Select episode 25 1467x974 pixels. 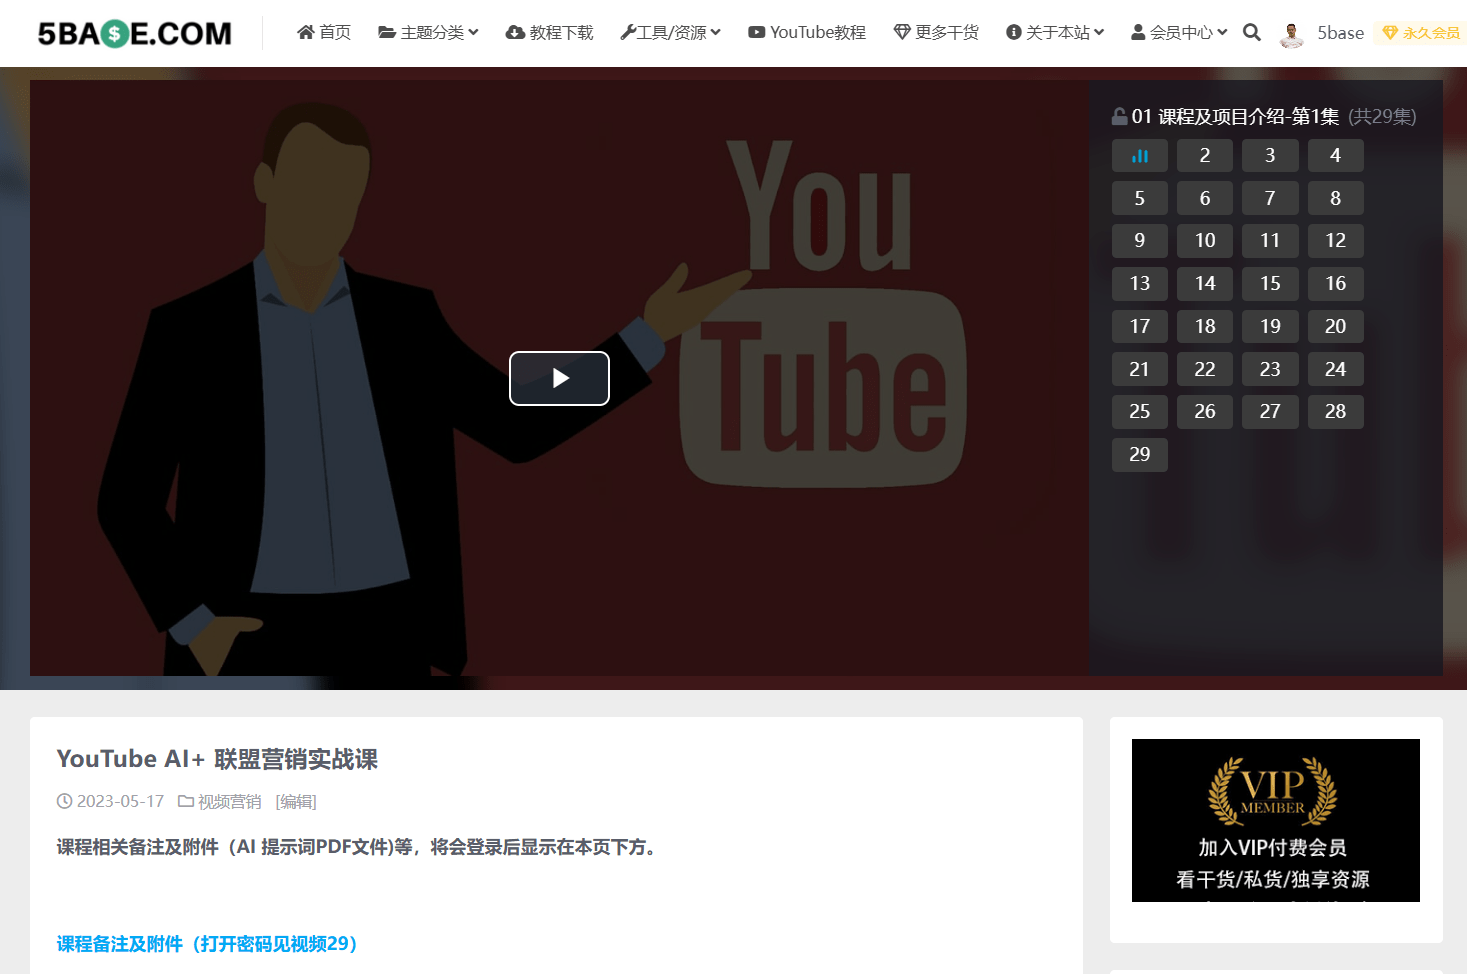tap(1140, 412)
